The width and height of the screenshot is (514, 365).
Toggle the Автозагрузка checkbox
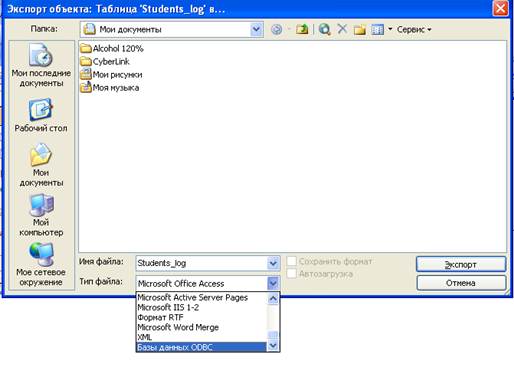291,274
